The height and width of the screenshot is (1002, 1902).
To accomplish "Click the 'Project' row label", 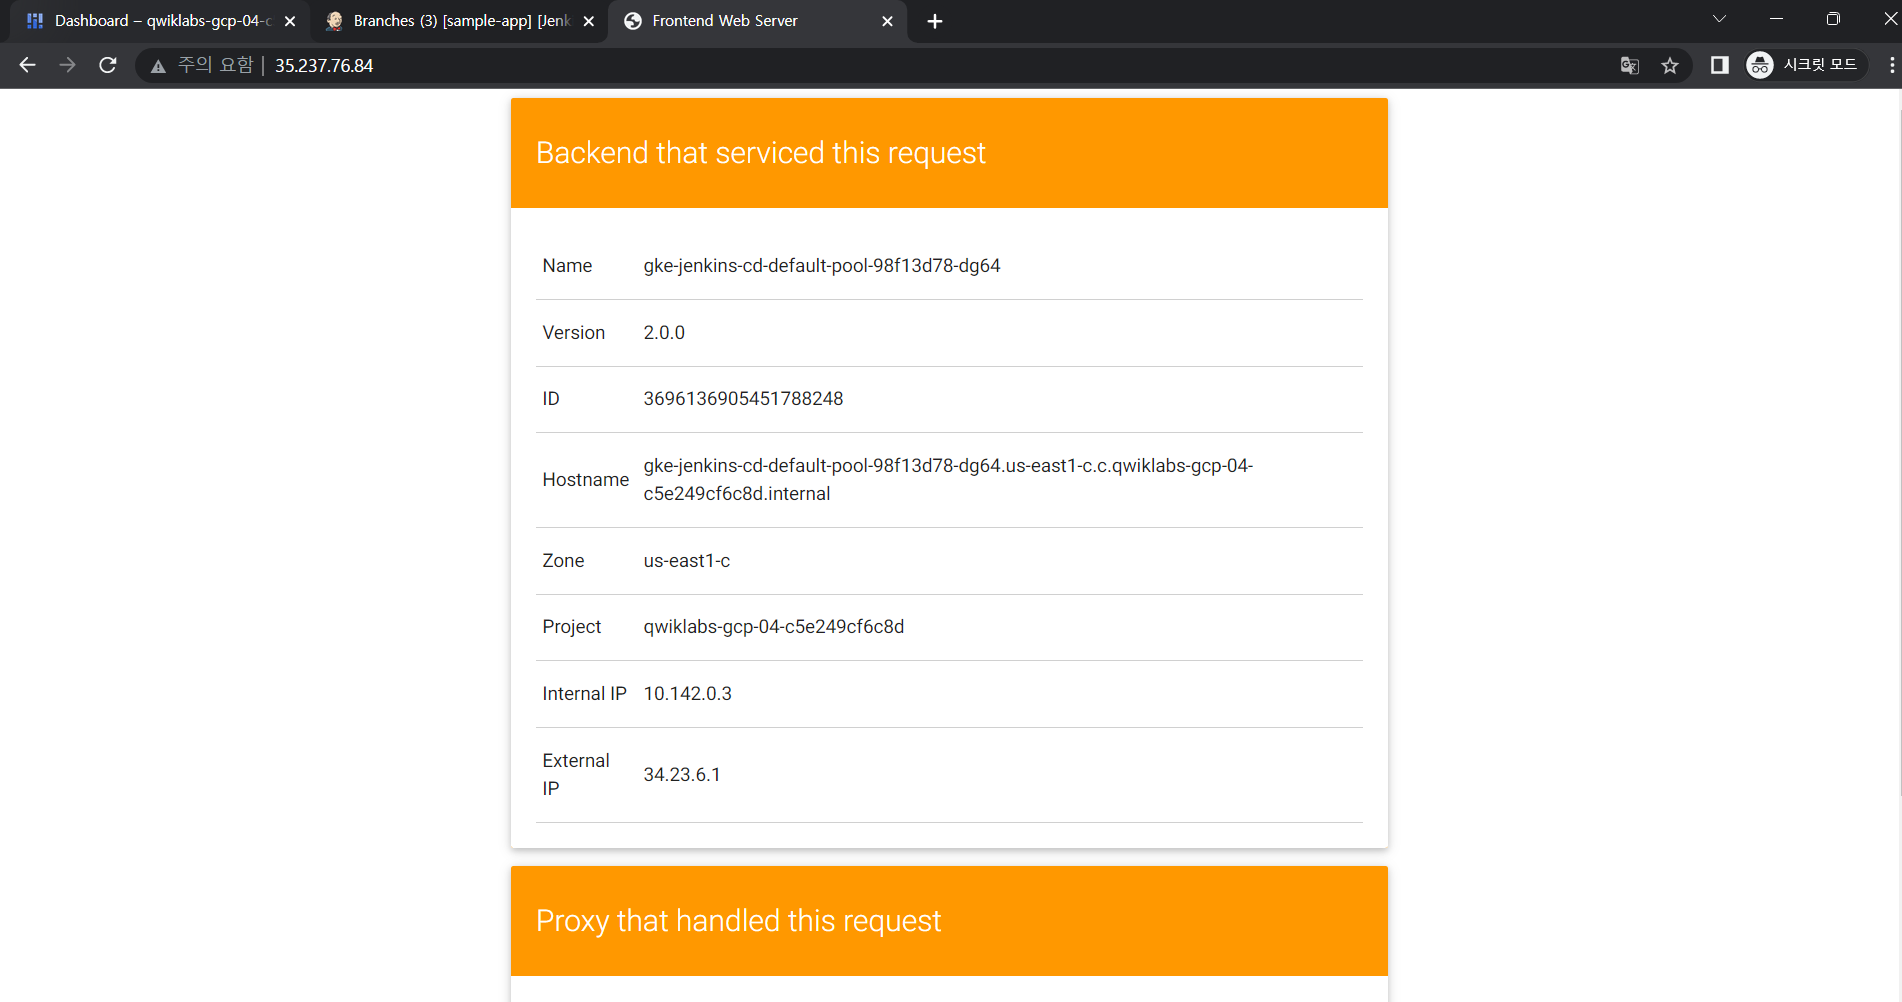I will coord(572,627).
